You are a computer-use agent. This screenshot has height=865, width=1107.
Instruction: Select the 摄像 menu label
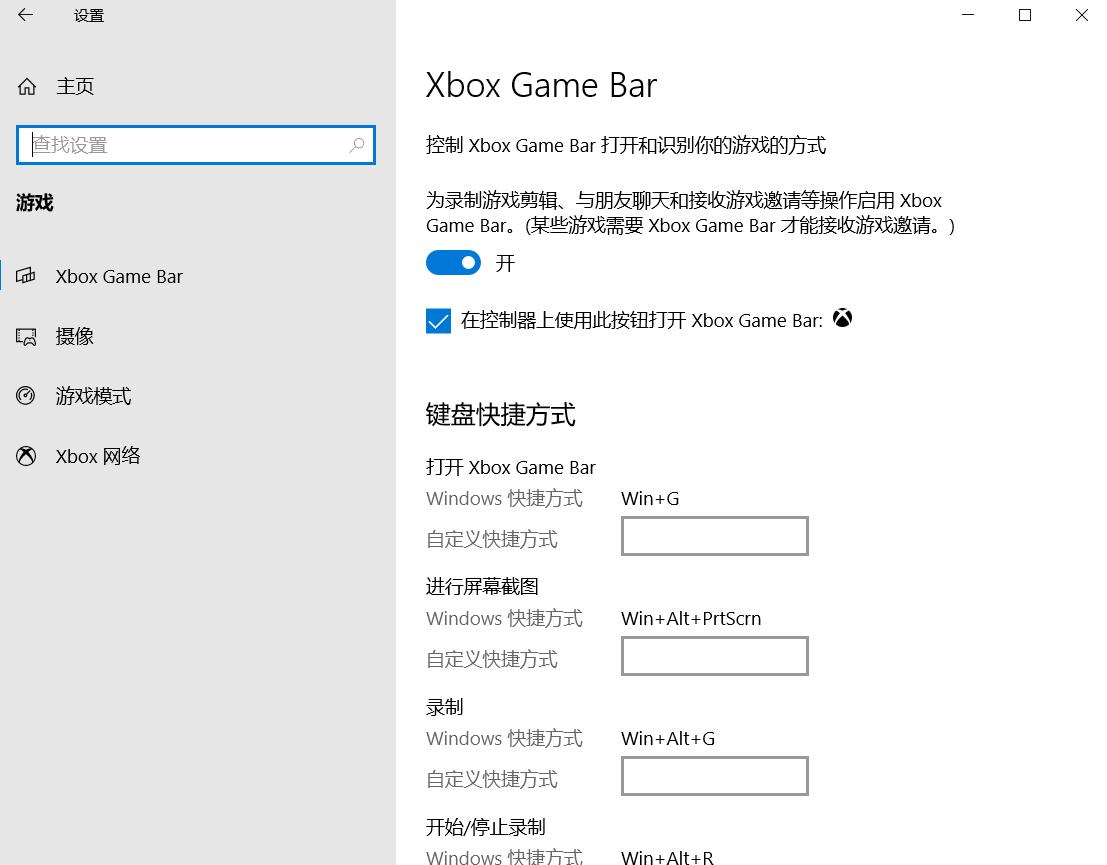click(75, 336)
